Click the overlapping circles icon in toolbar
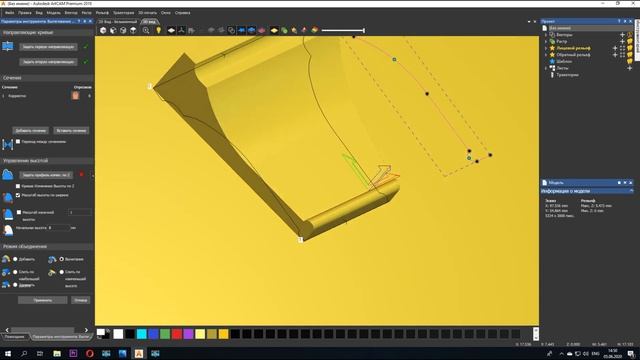640x360 pixels. [x=231, y=30]
